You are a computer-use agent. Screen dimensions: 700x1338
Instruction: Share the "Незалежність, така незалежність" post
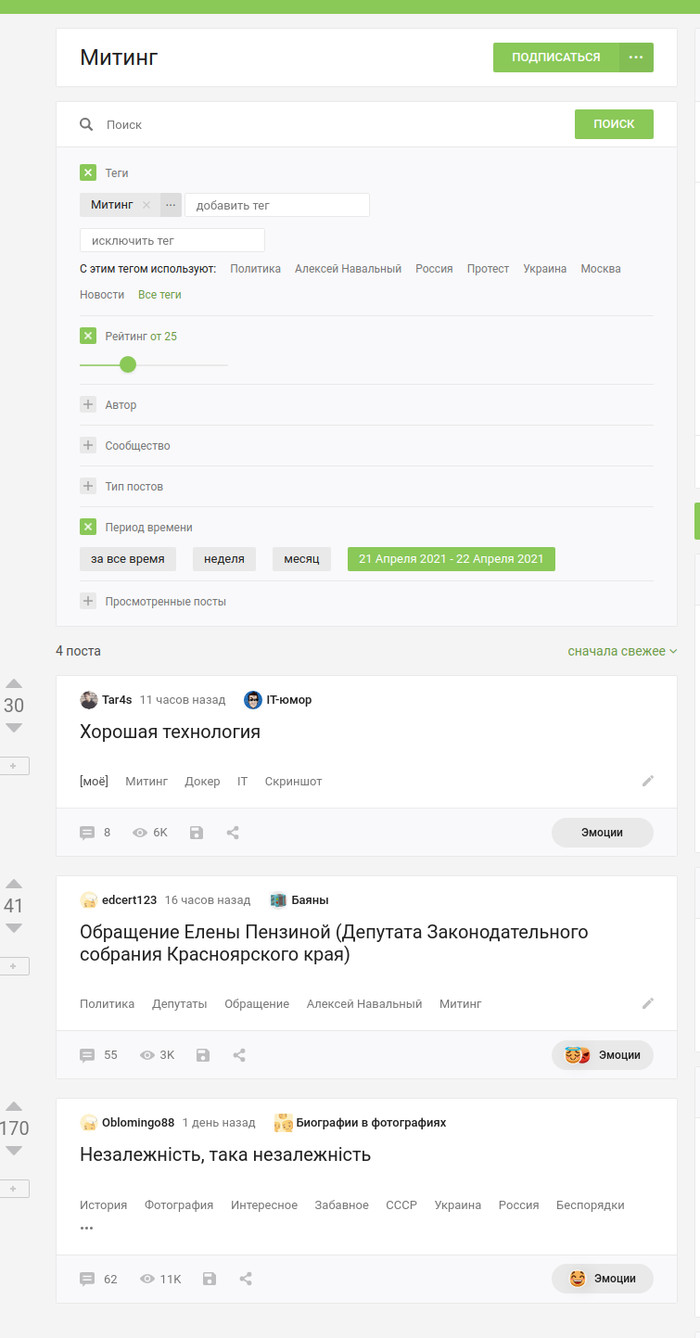pyautogui.click(x=246, y=1278)
